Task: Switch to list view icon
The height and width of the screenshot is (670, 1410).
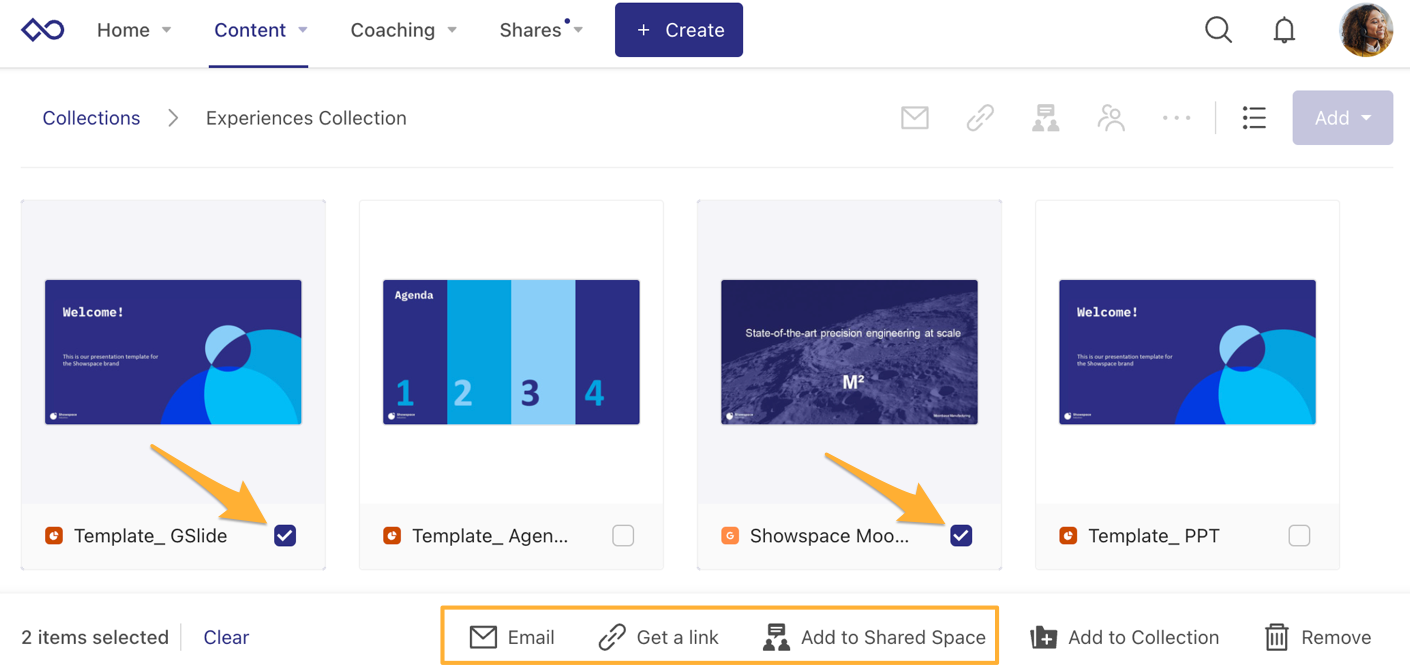Action: (1254, 118)
